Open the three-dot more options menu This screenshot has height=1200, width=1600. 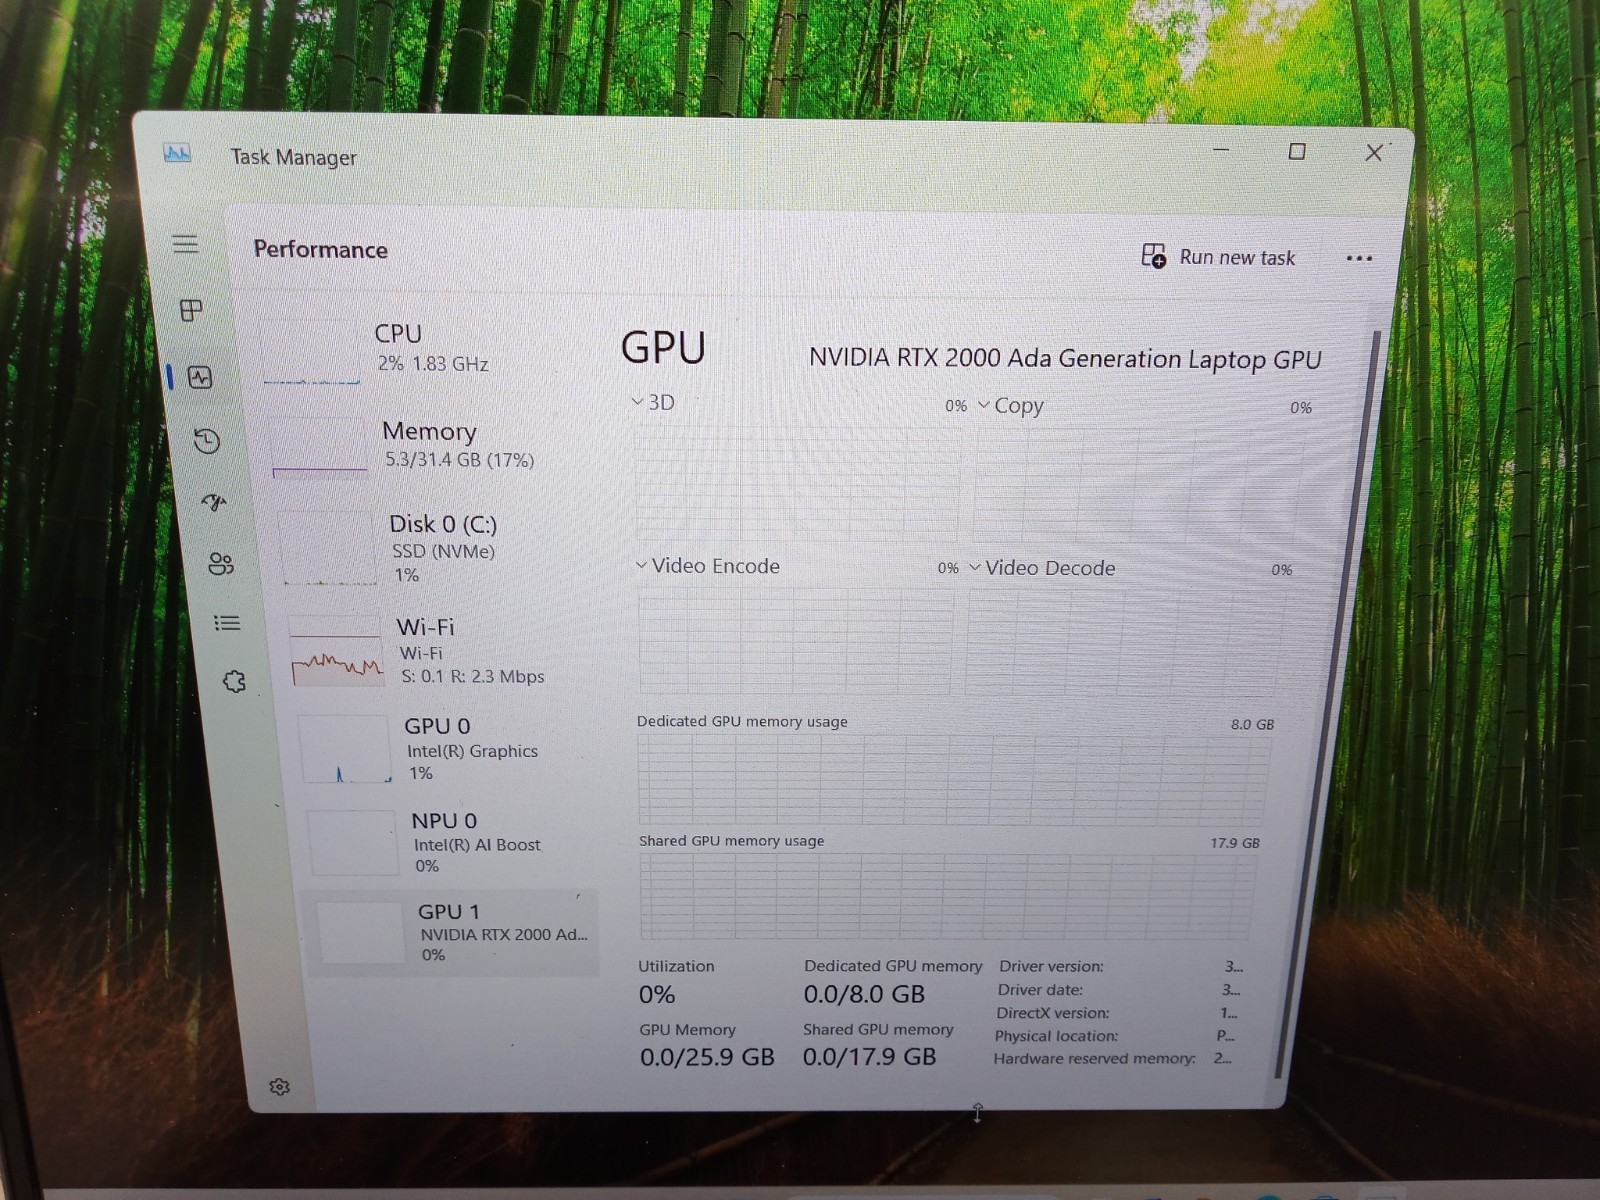[x=1359, y=258]
